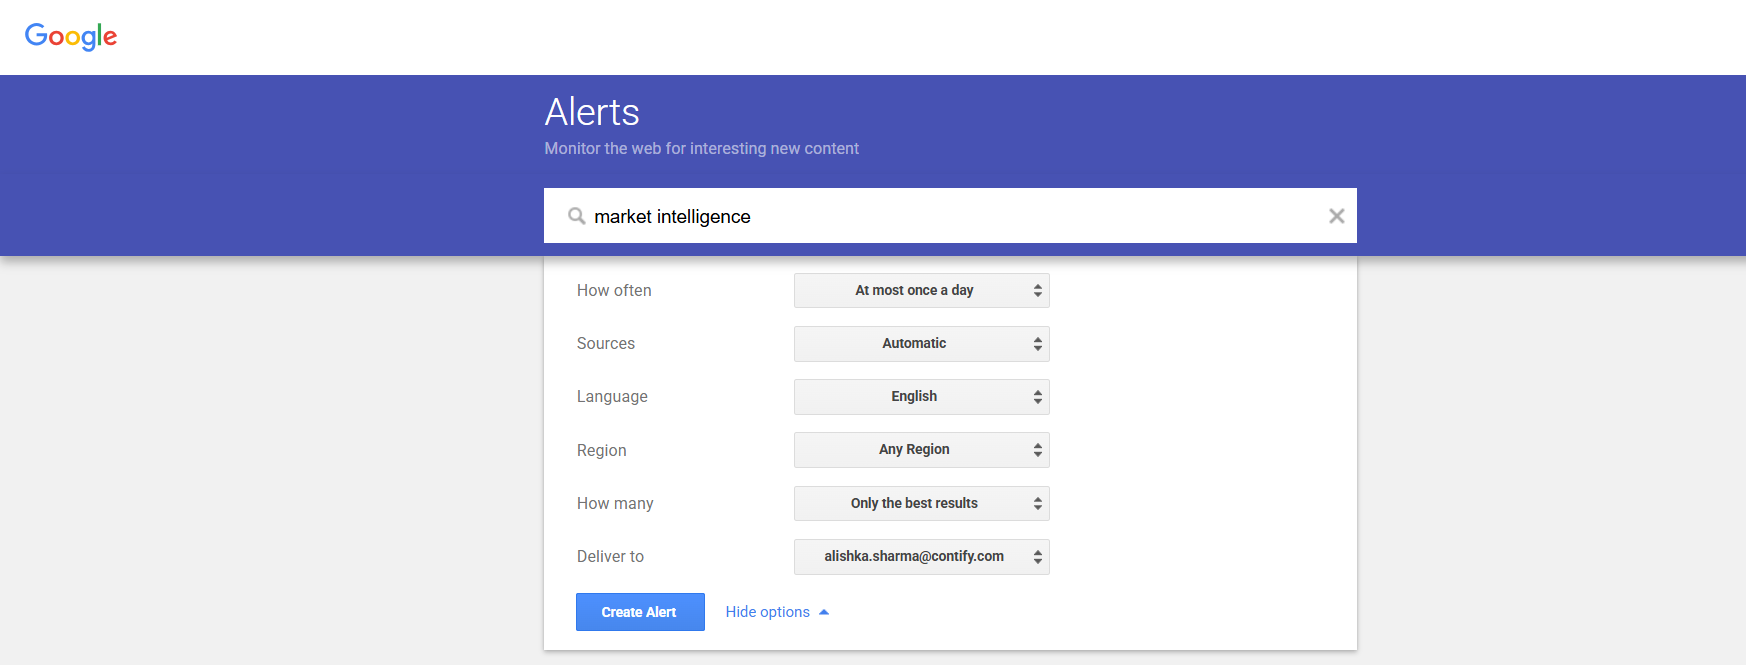Click the Monitor the web subtitle text
Screen dimensions: 1746x665
tap(702, 149)
